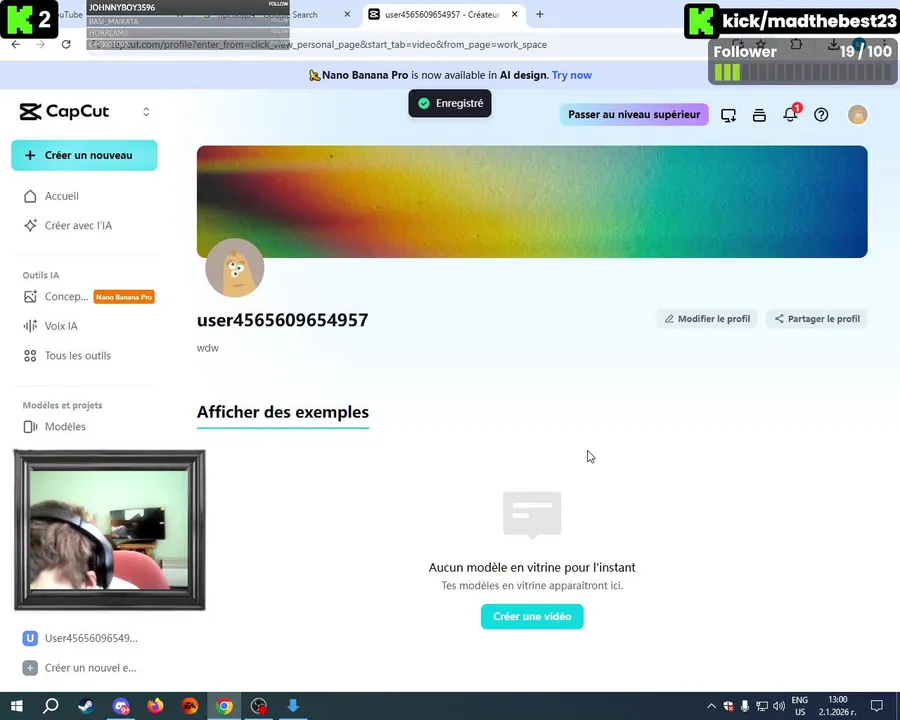Screen dimensions: 900x720
Task: Open the help question mark icon
Action: [821, 115]
